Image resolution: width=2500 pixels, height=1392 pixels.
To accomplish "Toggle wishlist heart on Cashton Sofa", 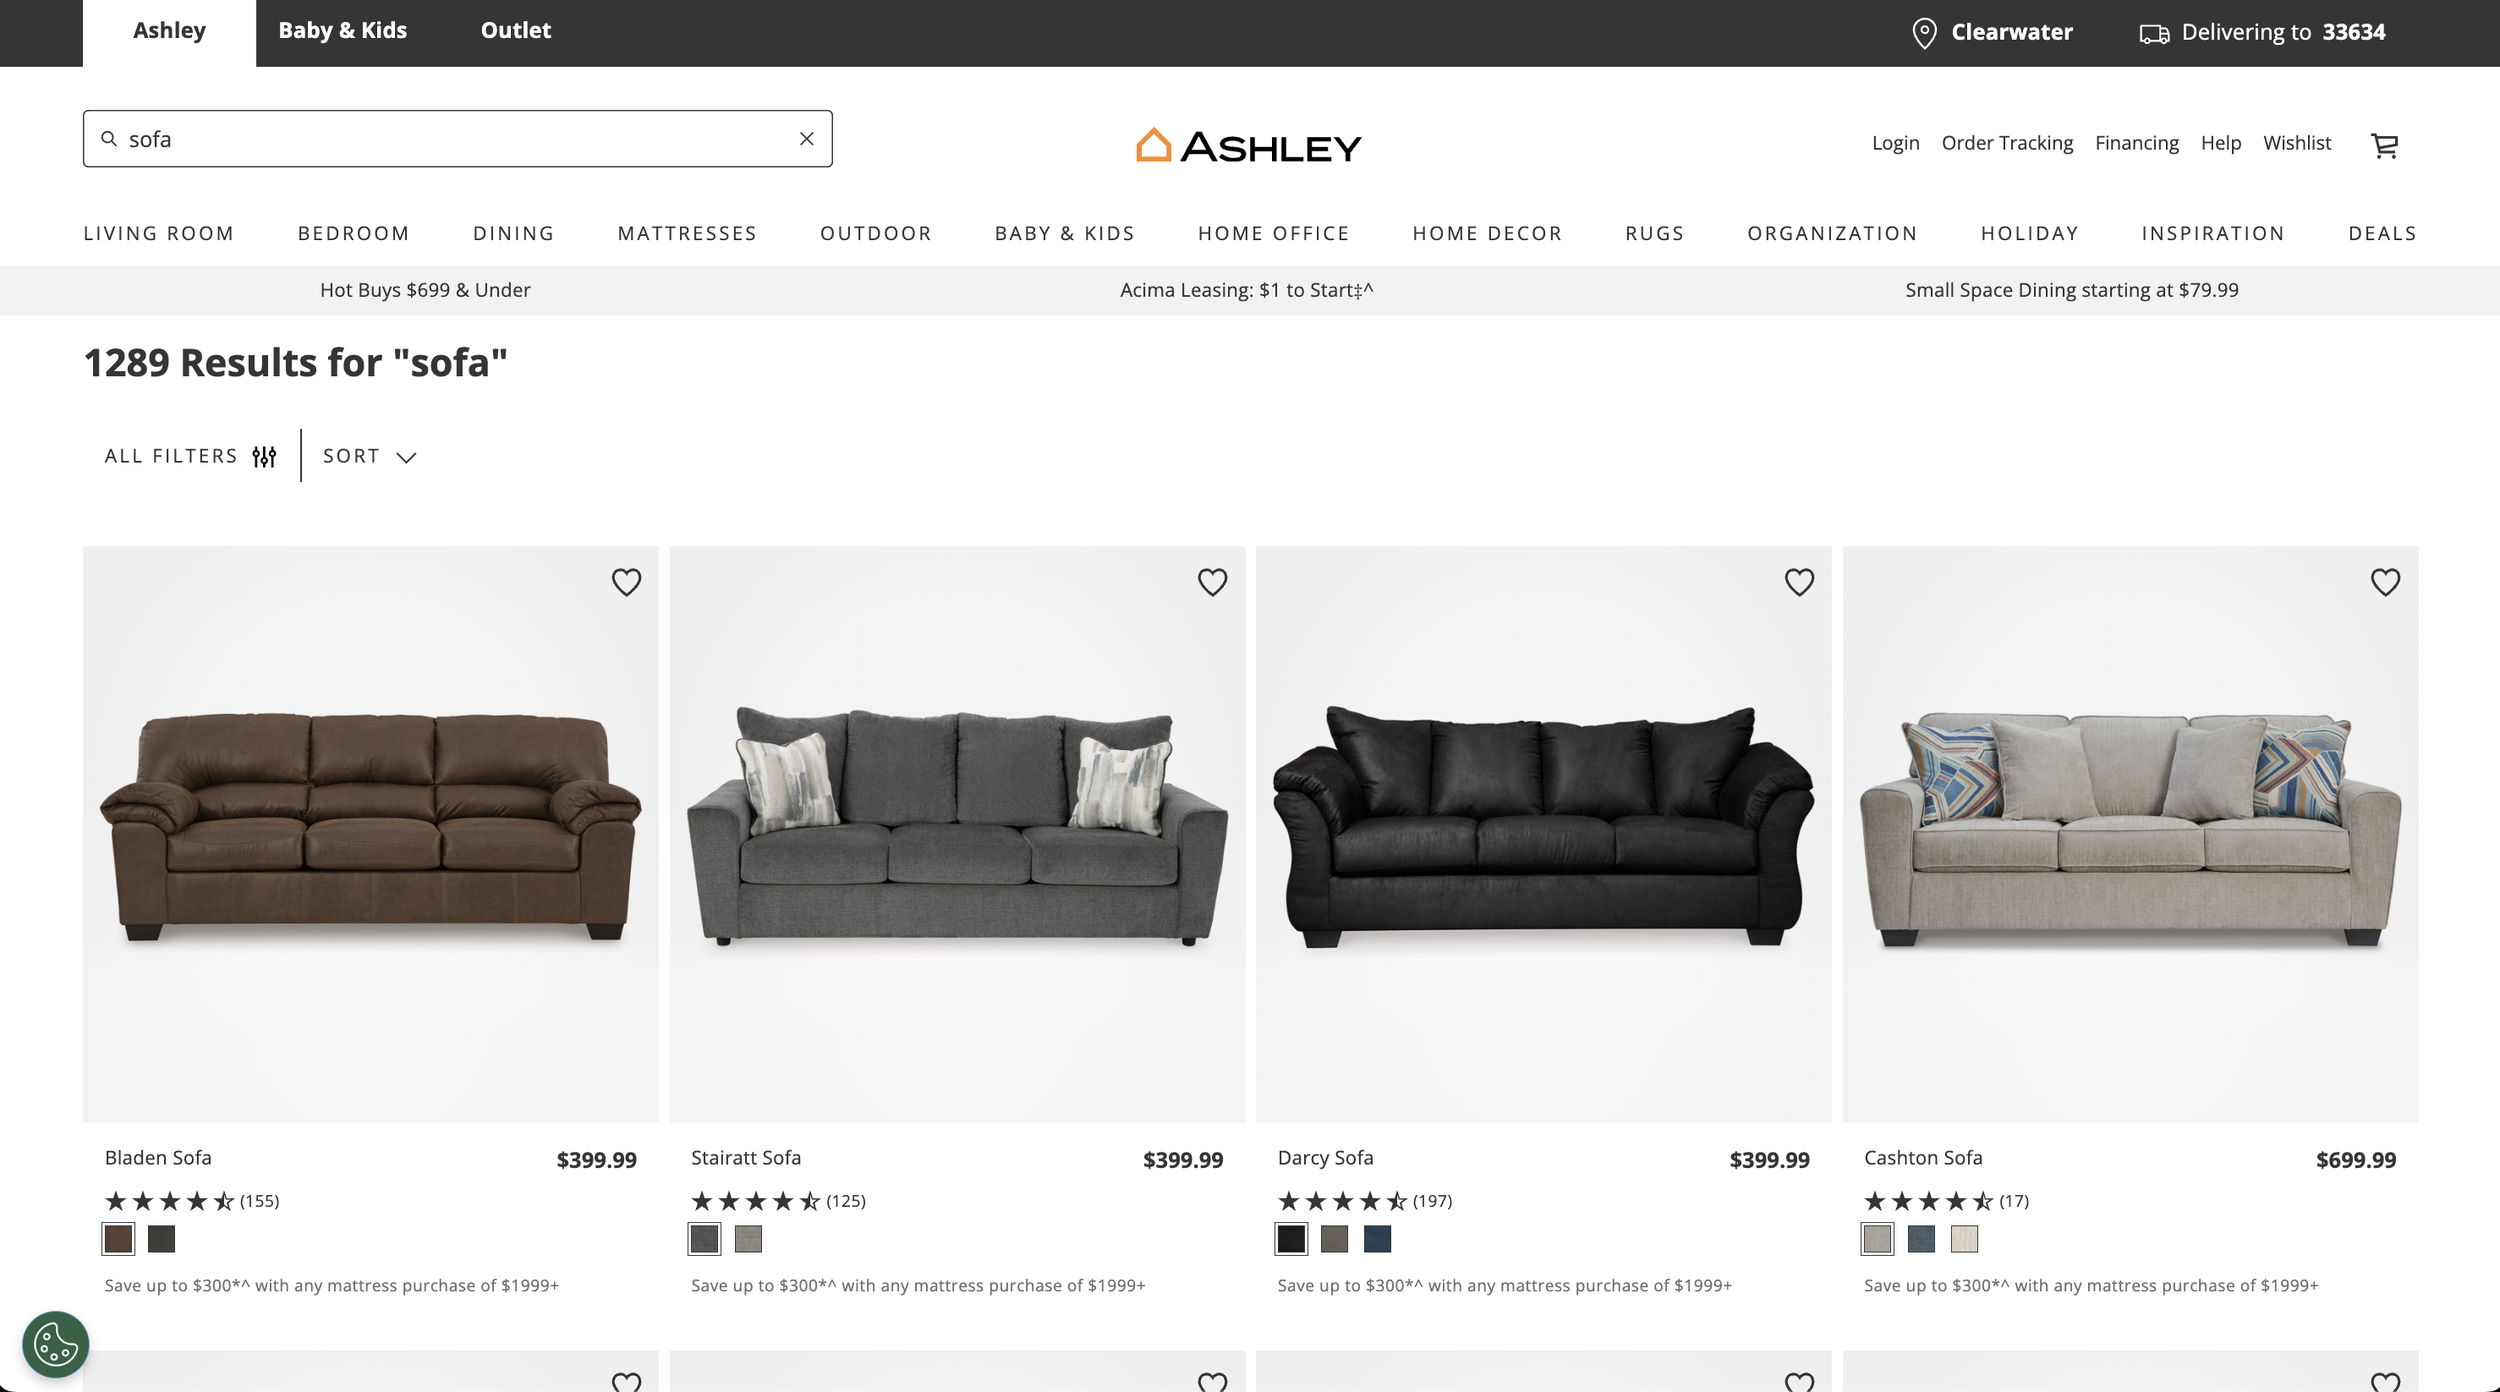I will coord(2385,582).
